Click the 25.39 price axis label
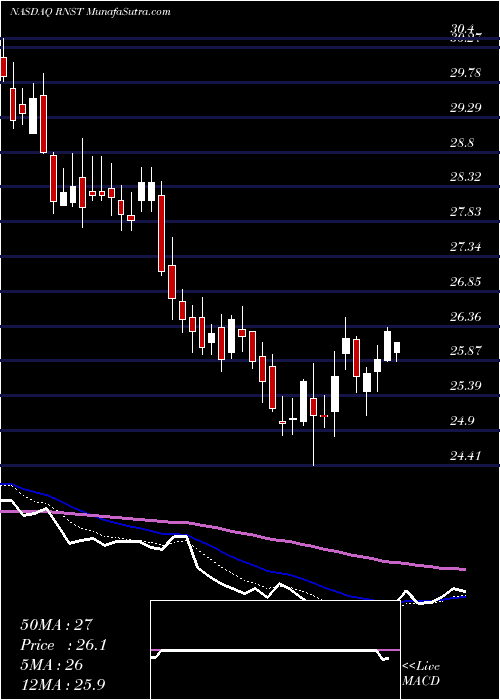The height and width of the screenshot is (700, 500). pos(466,386)
